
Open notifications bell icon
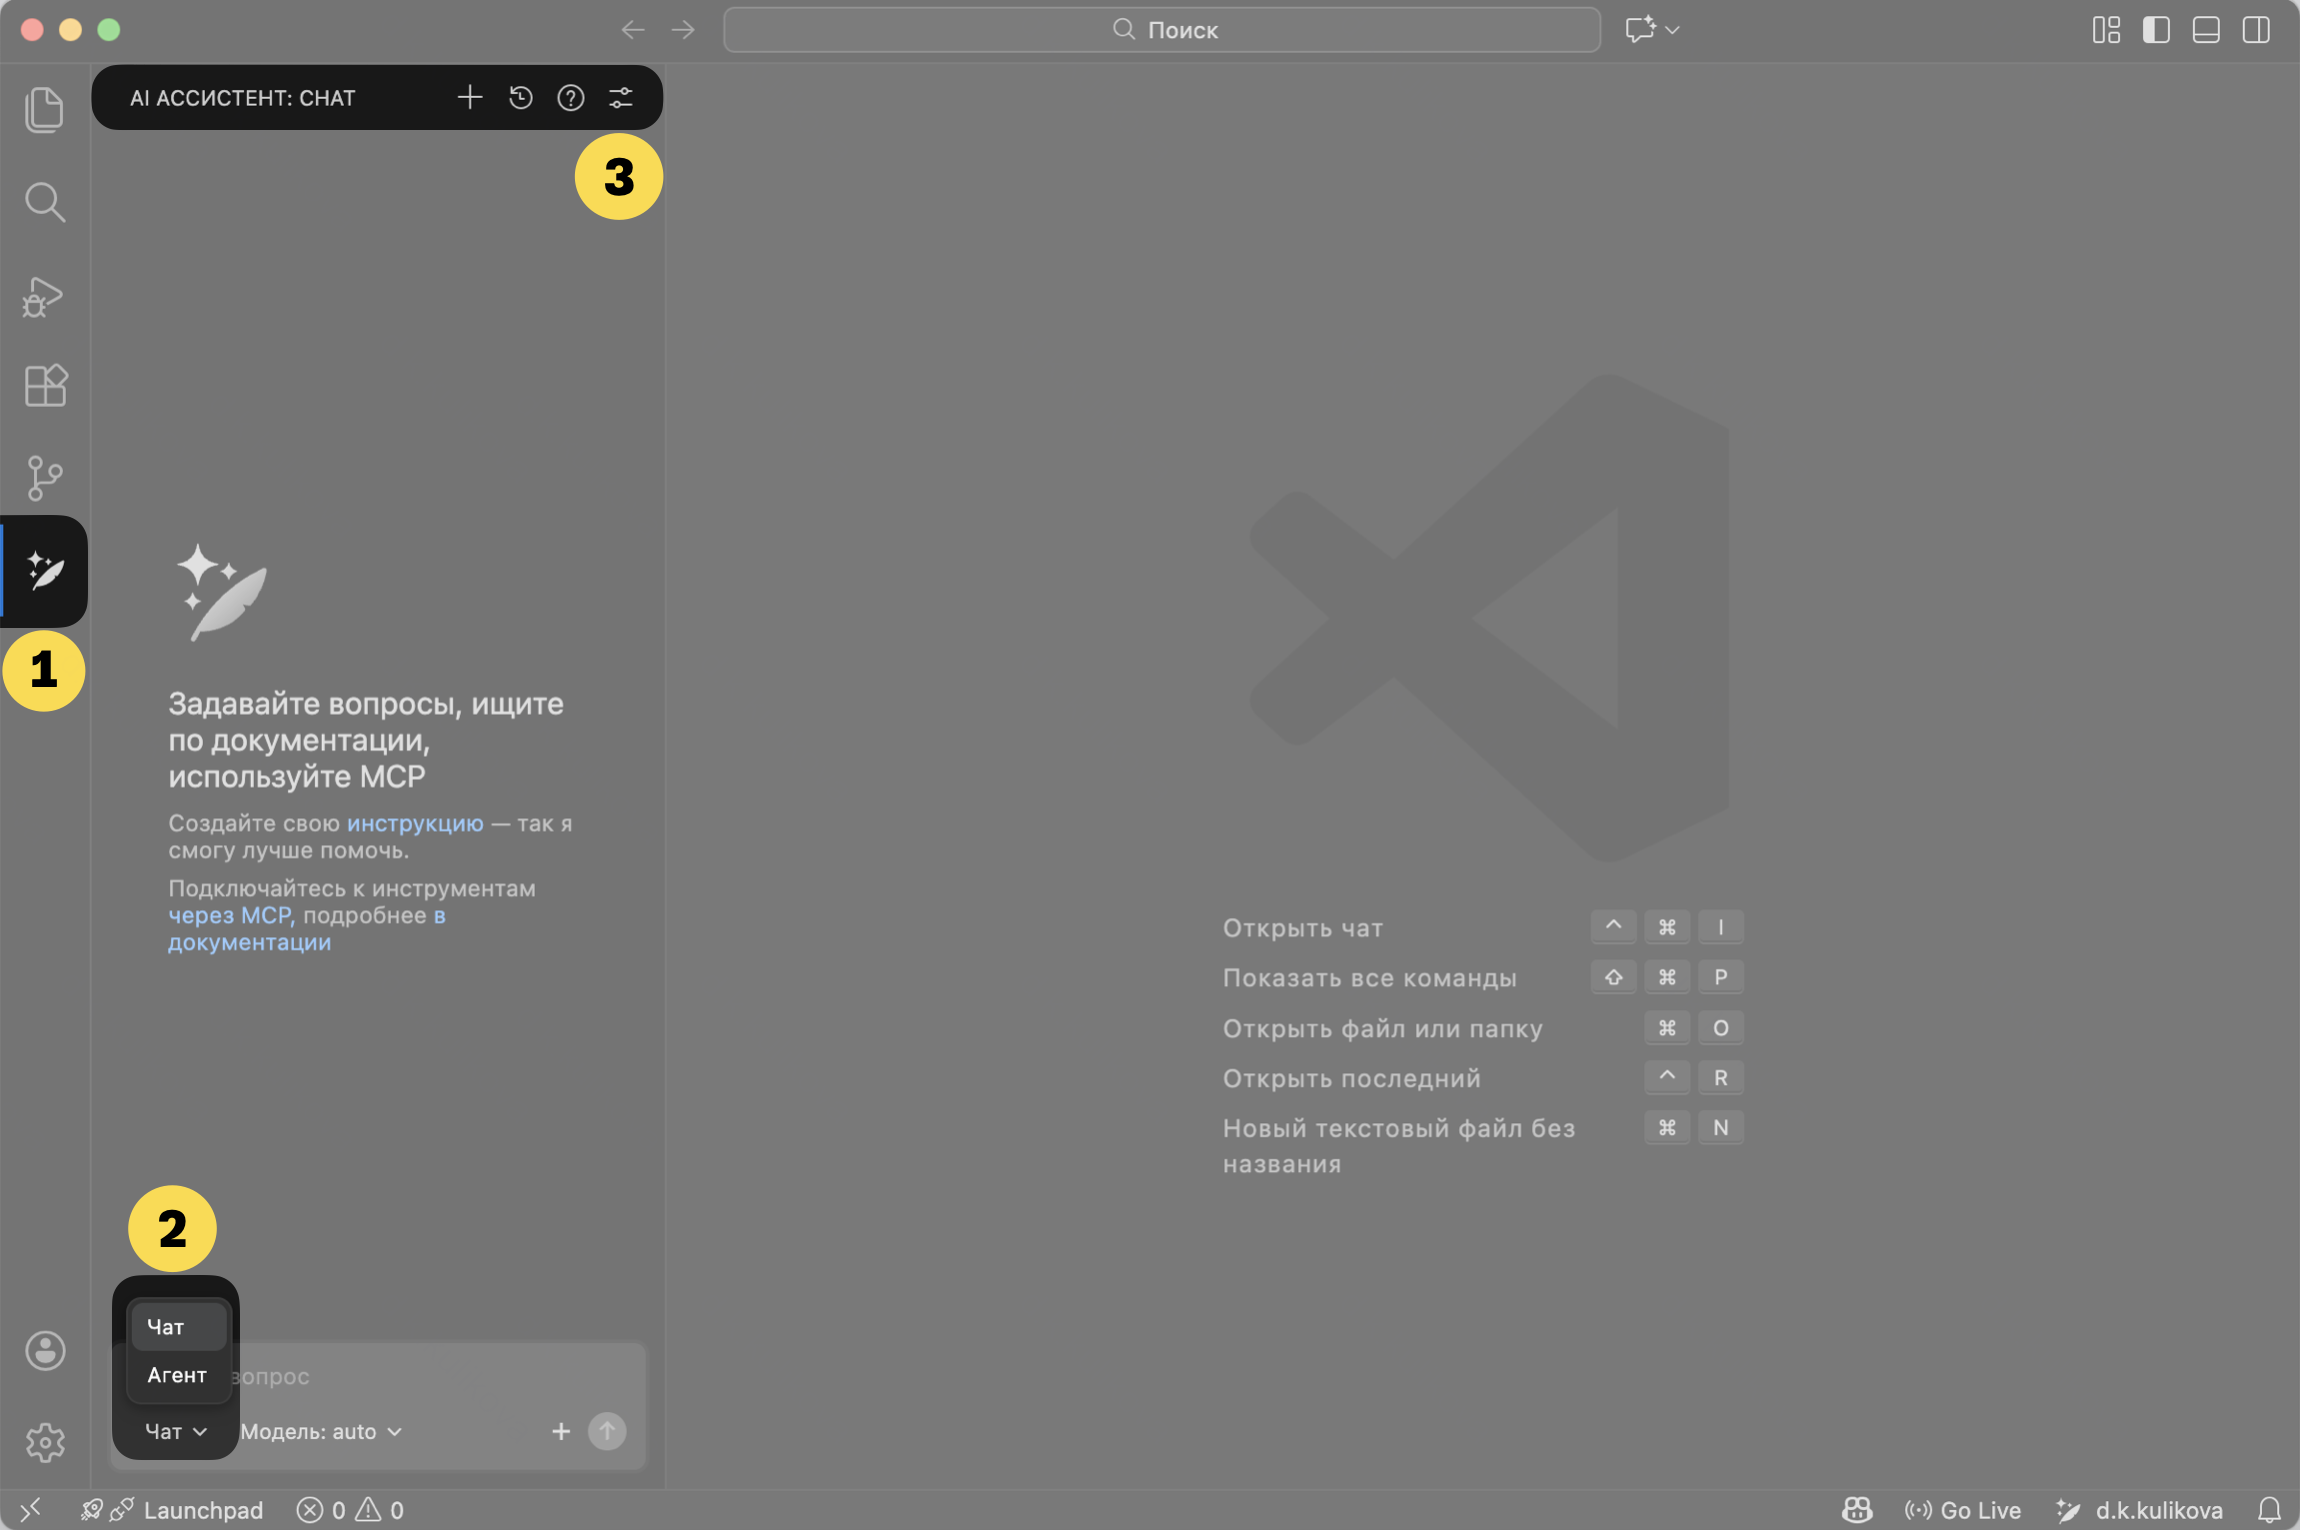(x=2269, y=1510)
